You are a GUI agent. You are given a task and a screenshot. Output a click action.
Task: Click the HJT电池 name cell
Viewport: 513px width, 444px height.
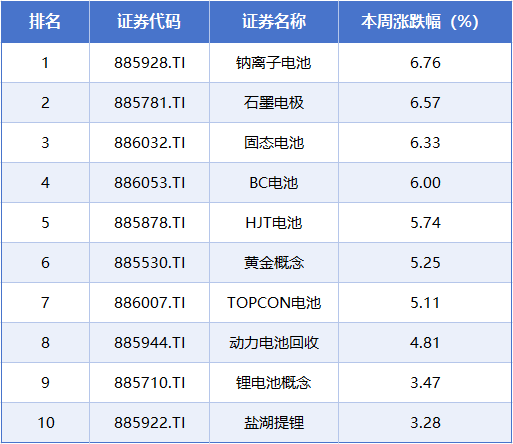[x=274, y=223]
